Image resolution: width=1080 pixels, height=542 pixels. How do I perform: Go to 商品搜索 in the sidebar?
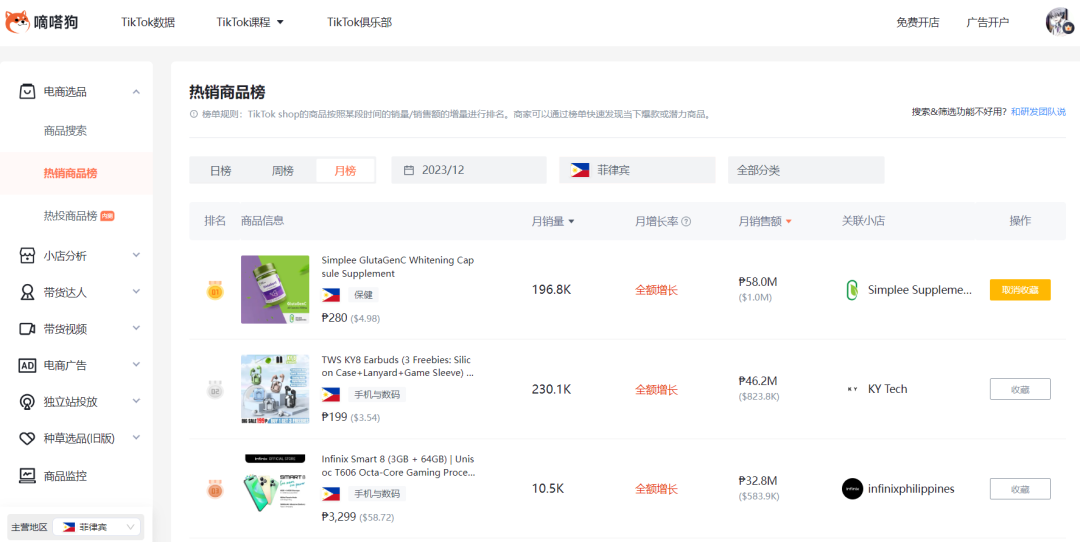click(65, 131)
